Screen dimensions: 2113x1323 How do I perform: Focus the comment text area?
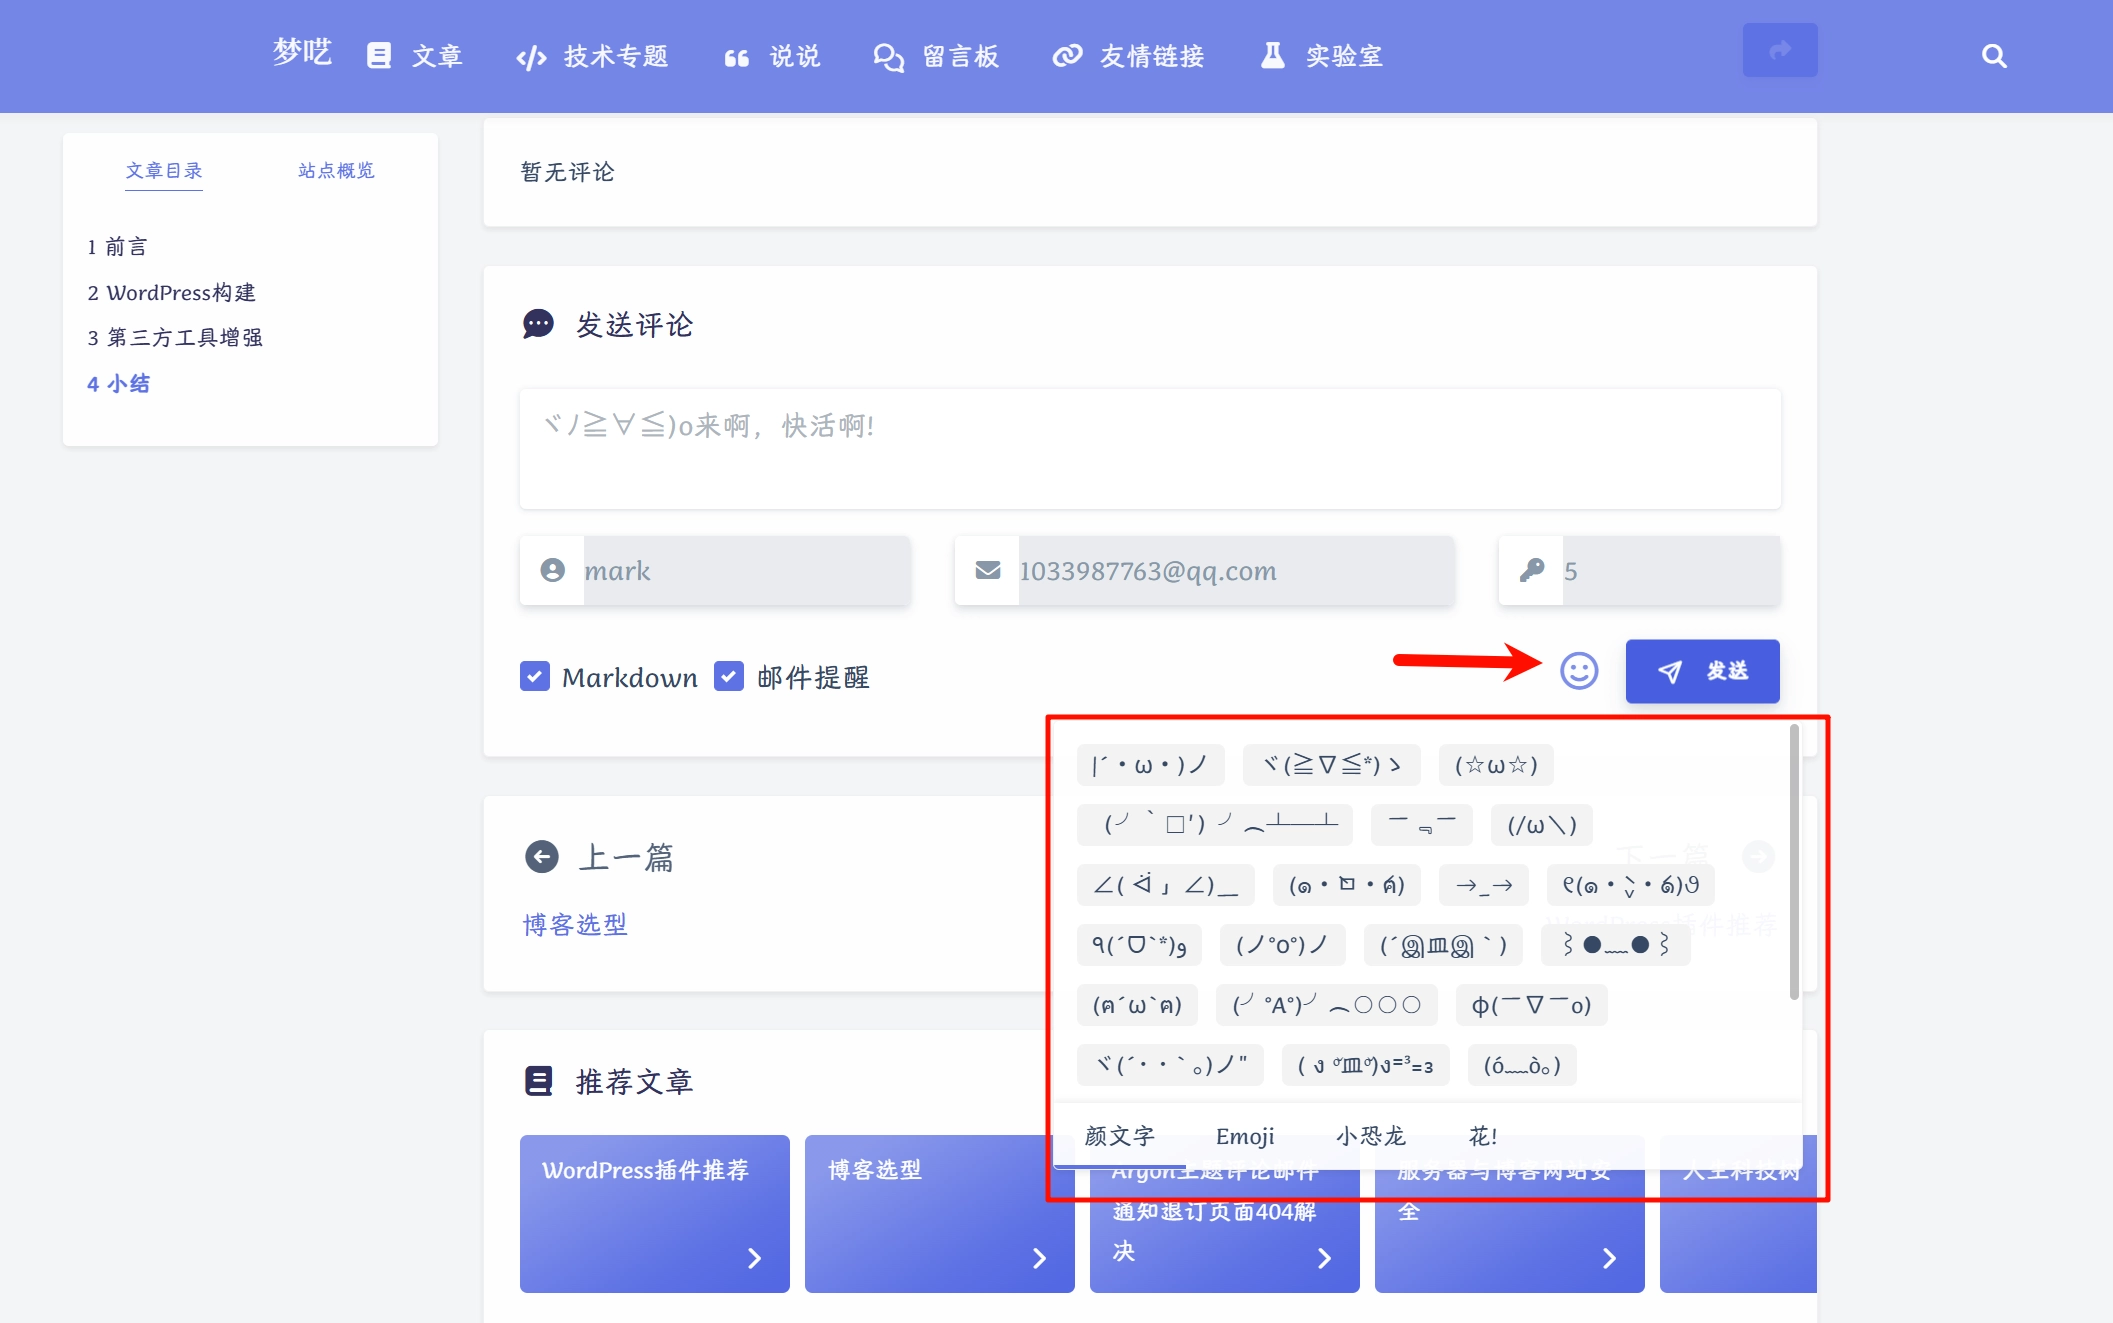pos(1150,449)
